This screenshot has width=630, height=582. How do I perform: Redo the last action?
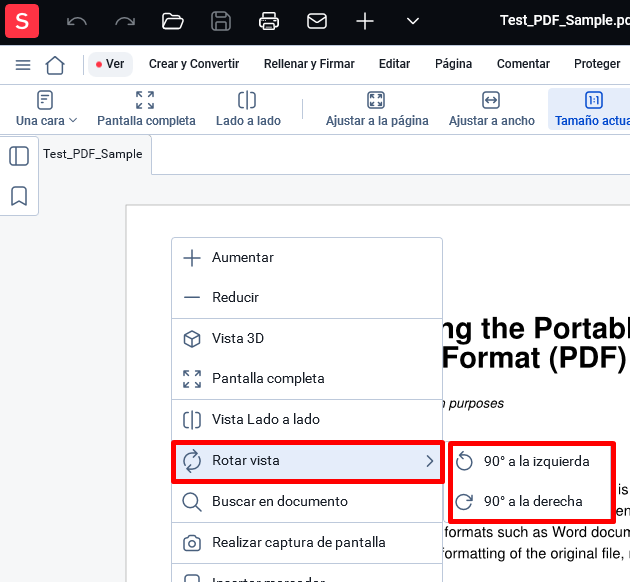pyautogui.click(x=125, y=21)
